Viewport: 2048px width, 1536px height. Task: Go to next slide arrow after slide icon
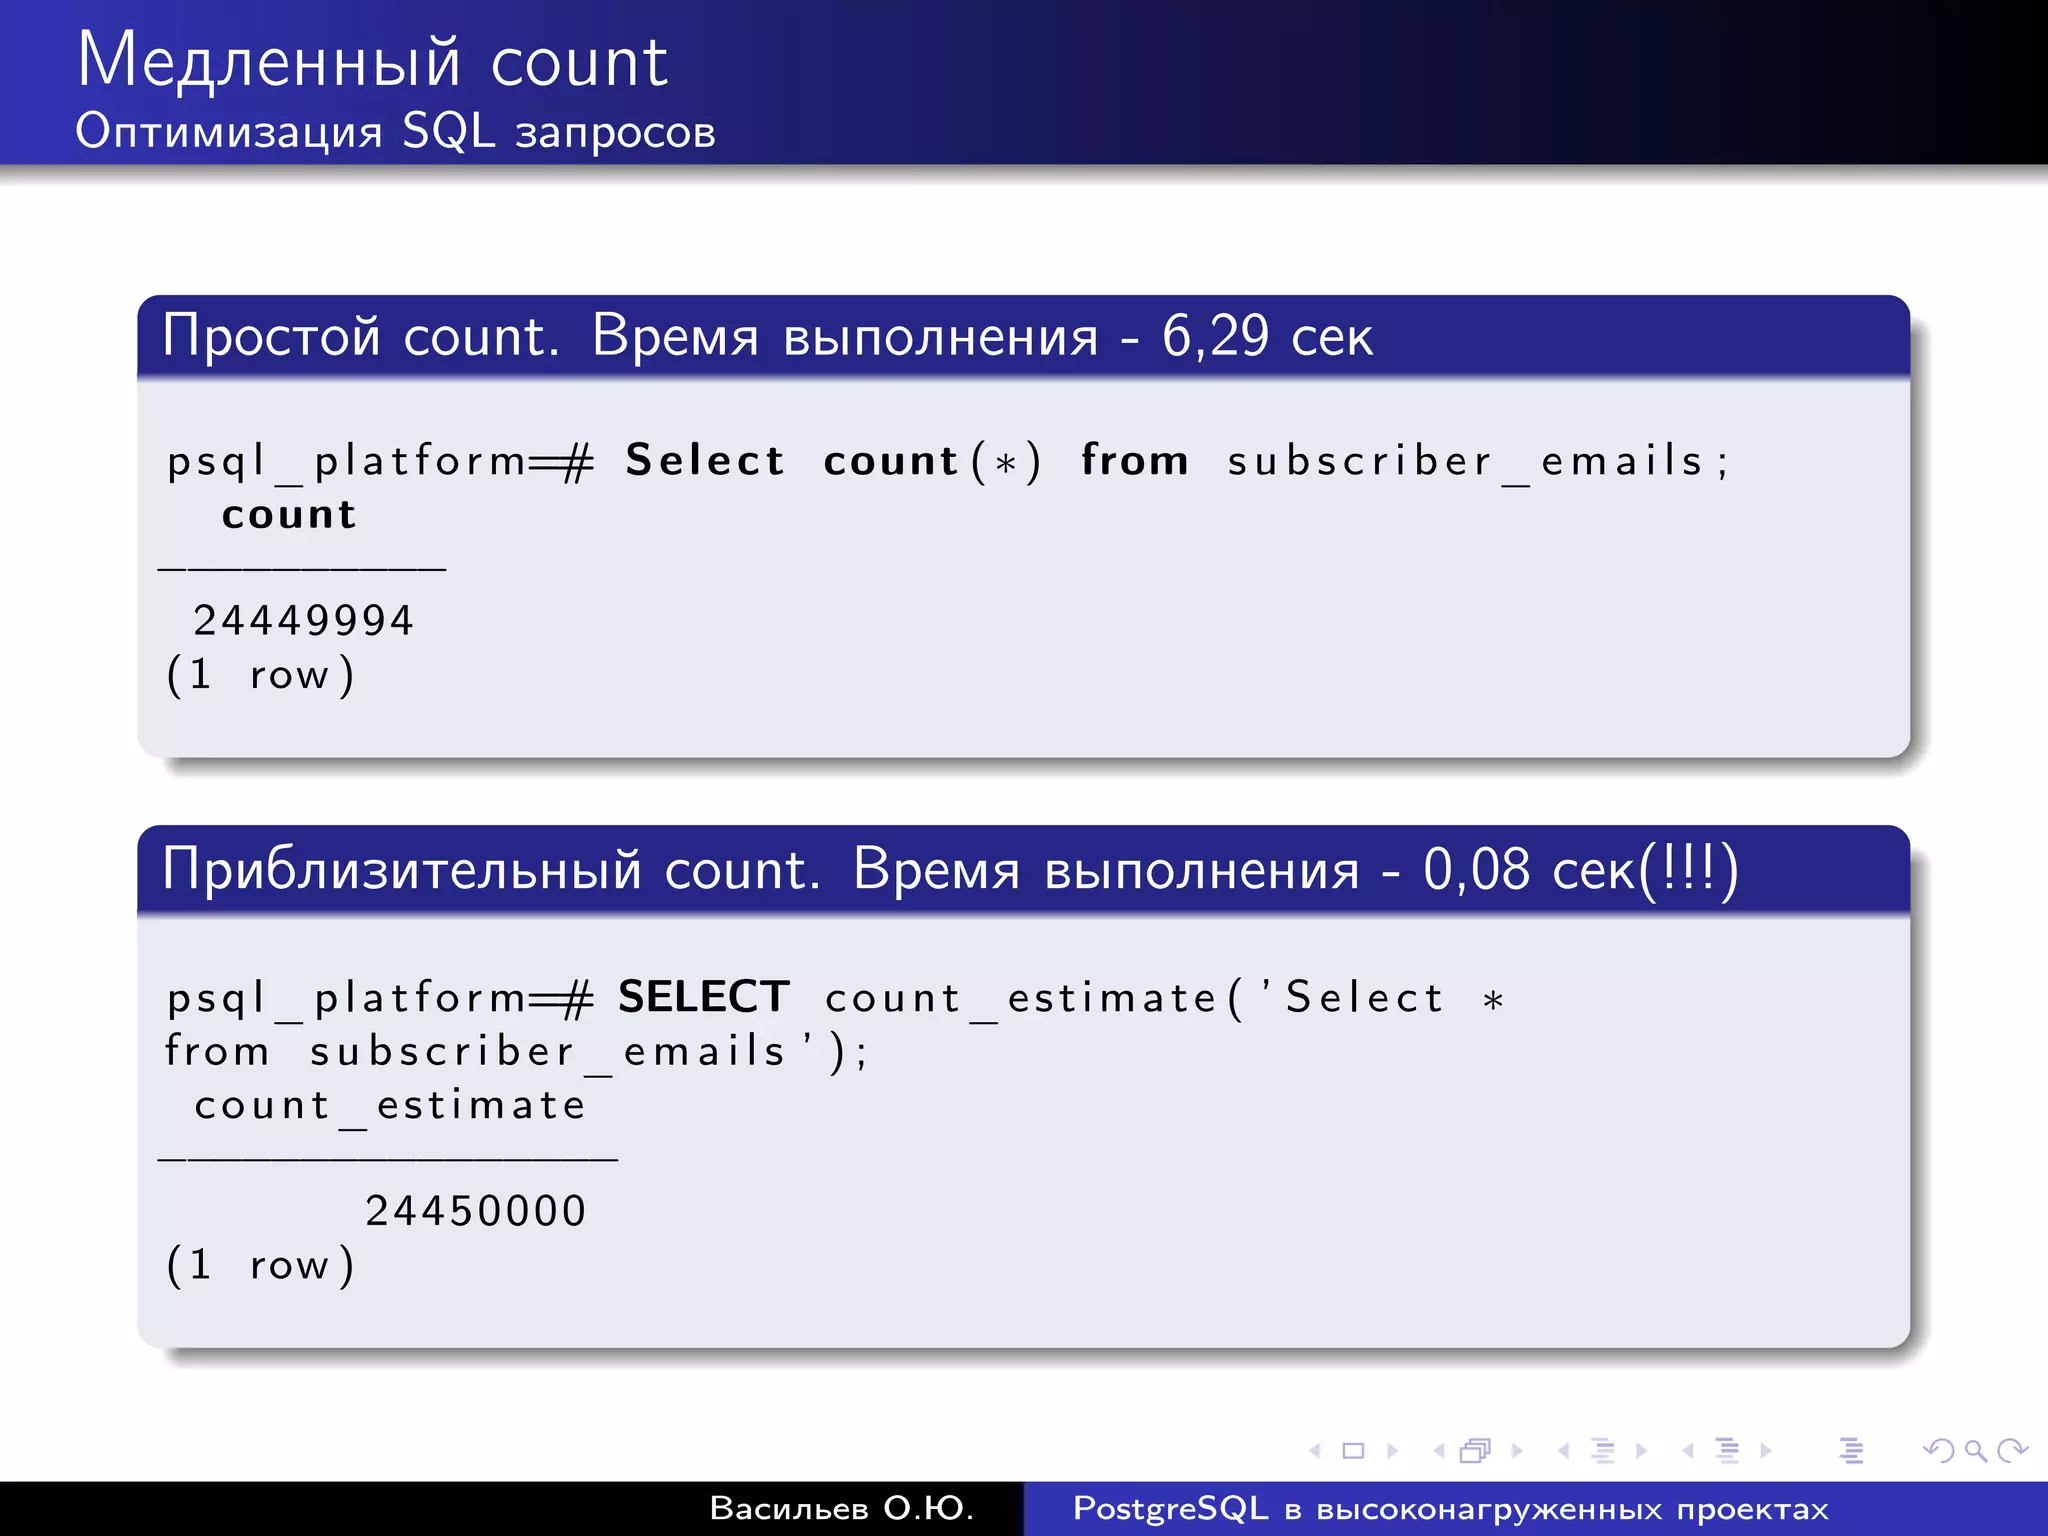click(1392, 1450)
